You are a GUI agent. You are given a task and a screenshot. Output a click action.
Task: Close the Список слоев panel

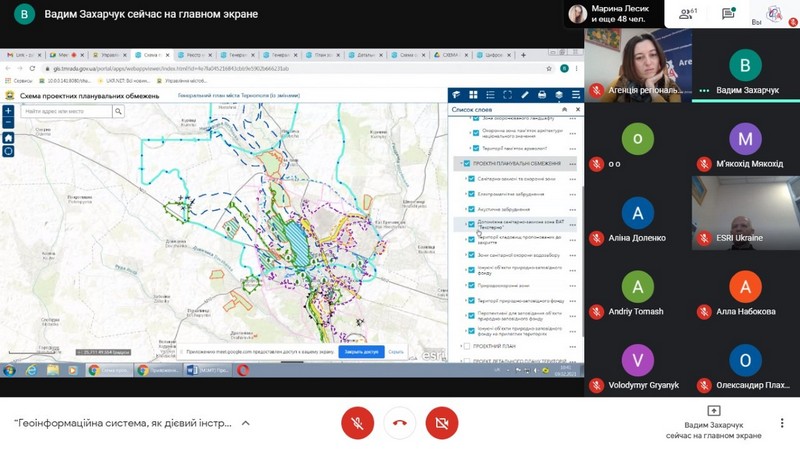click(x=578, y=109)
